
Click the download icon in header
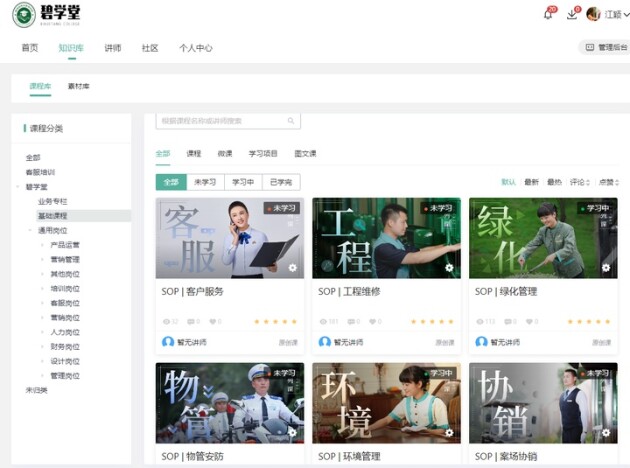click(x=572, y=14)
